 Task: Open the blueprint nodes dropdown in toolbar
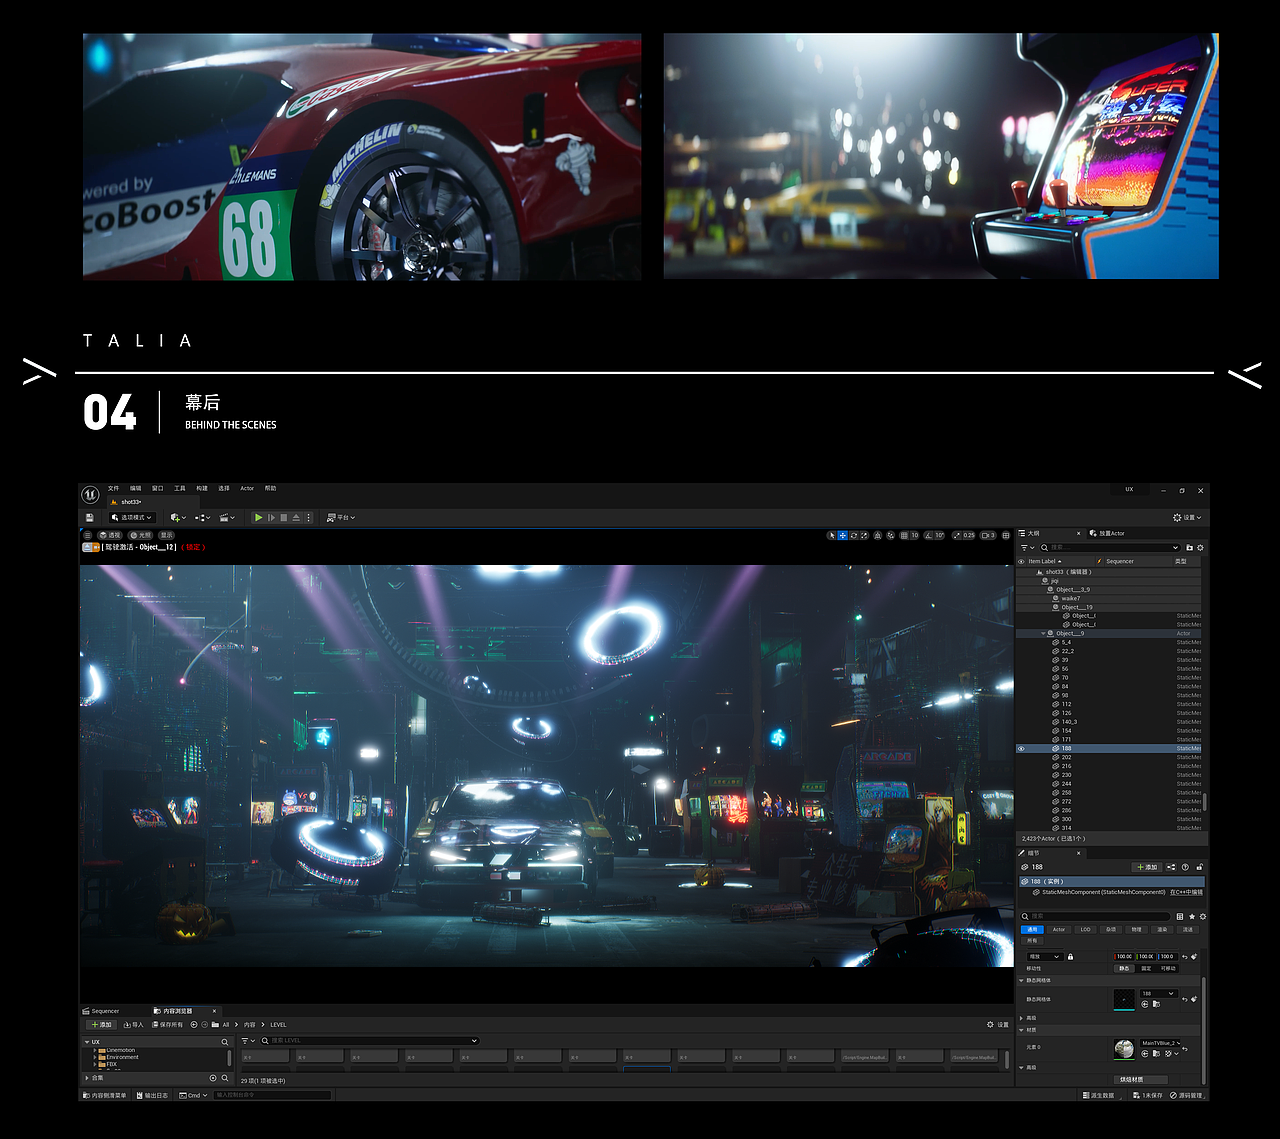click(x=203, y=518)
